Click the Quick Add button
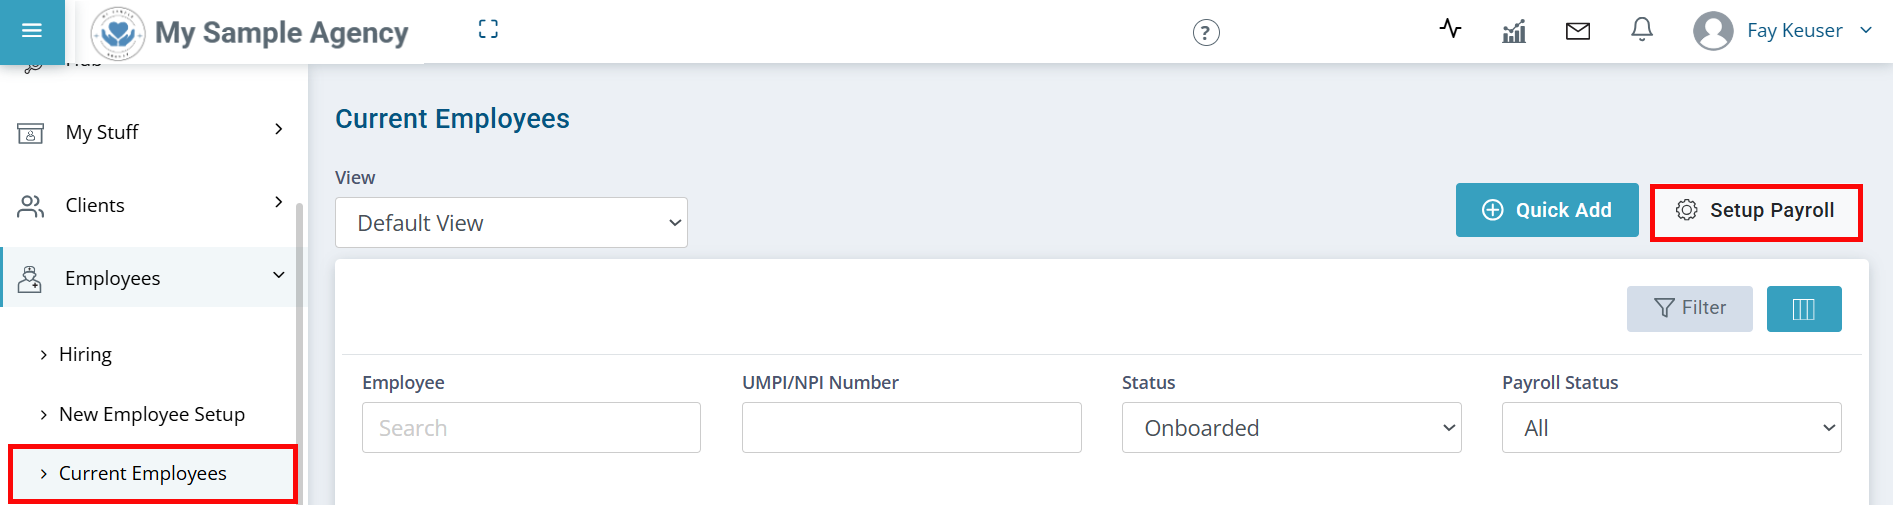1893x505 pixels. (x=1547, y=210)
